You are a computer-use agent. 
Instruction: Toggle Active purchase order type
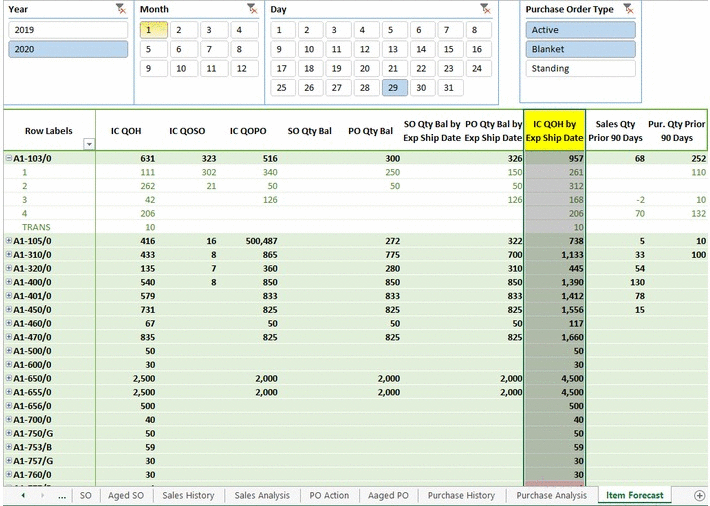[x=580, y=30]
